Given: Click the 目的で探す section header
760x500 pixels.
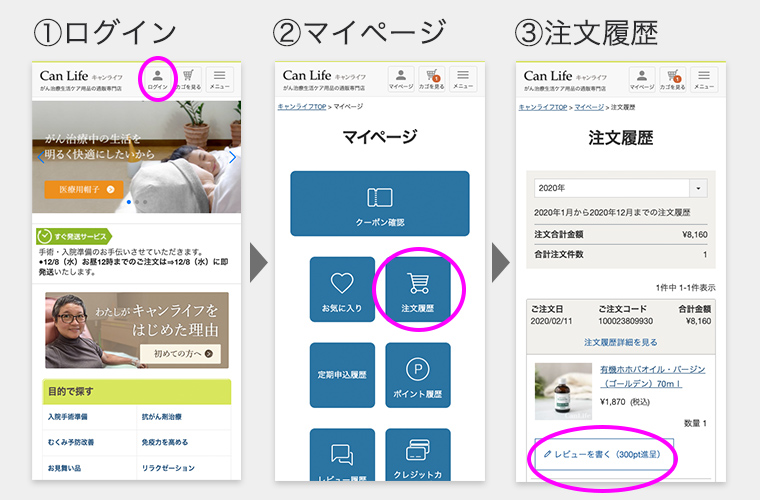Looking at the screenshot, I should coord(137,391).
